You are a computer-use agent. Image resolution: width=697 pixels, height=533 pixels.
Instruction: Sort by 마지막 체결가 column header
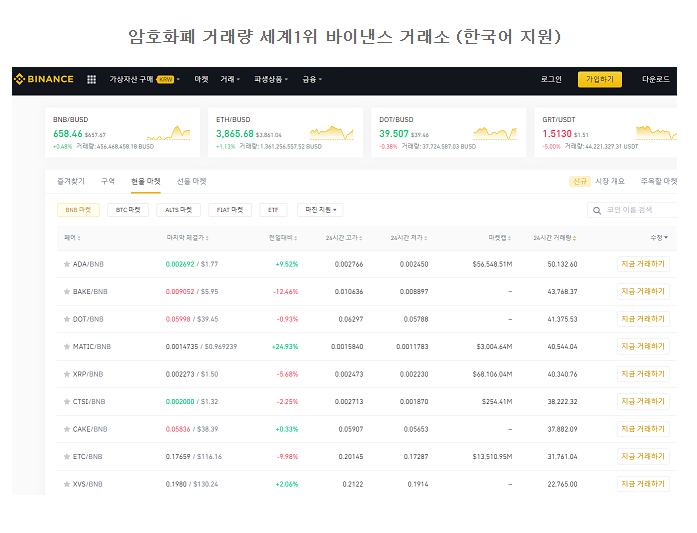coord(187,238)
